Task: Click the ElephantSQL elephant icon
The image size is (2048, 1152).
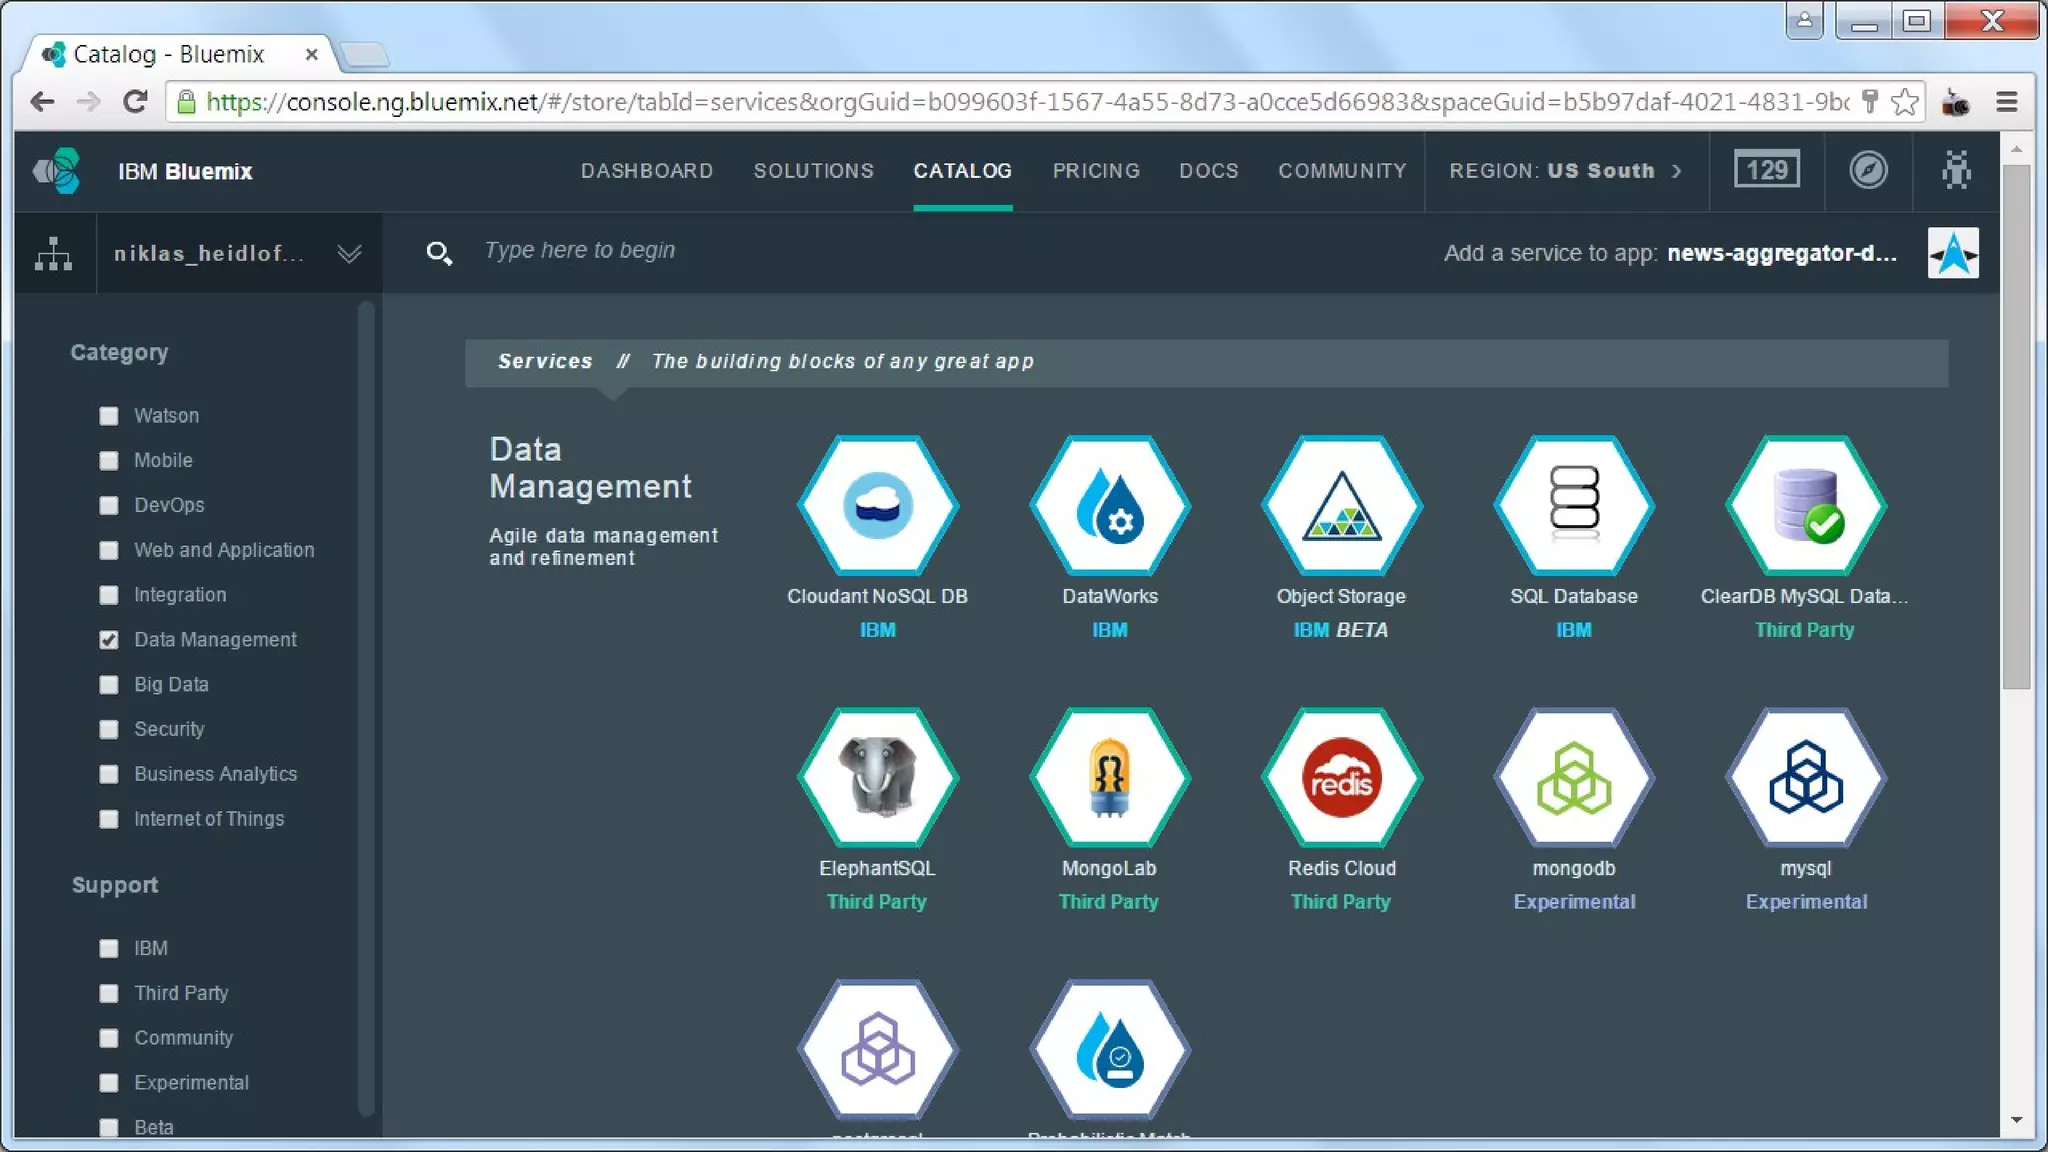Action: point(877,777)
